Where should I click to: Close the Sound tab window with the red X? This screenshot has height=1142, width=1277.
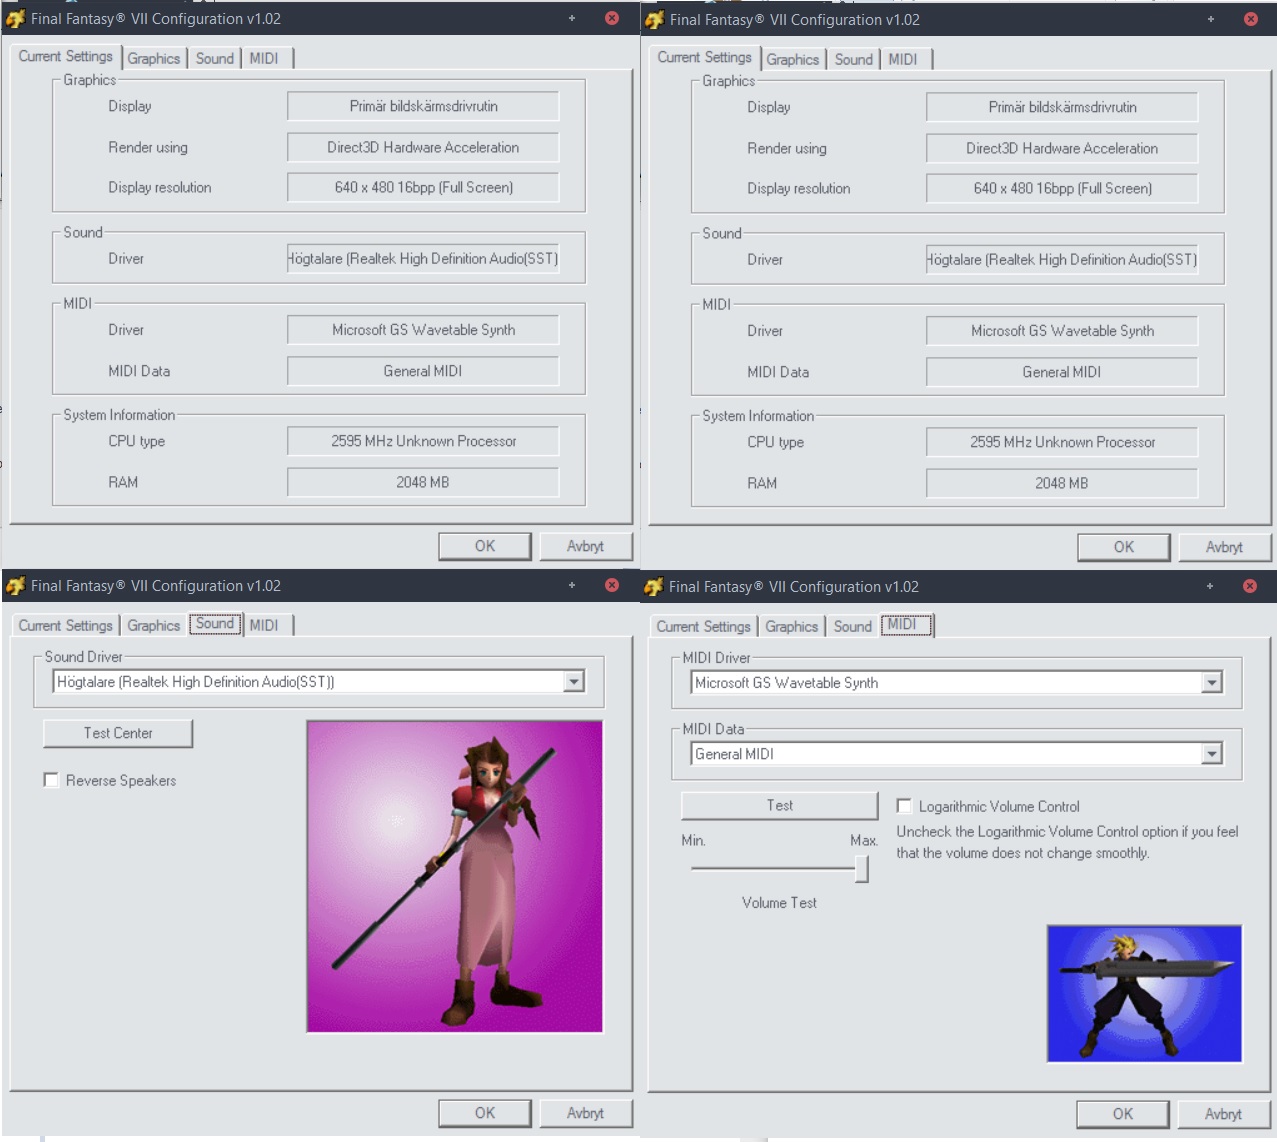click(x=612, y=585)
